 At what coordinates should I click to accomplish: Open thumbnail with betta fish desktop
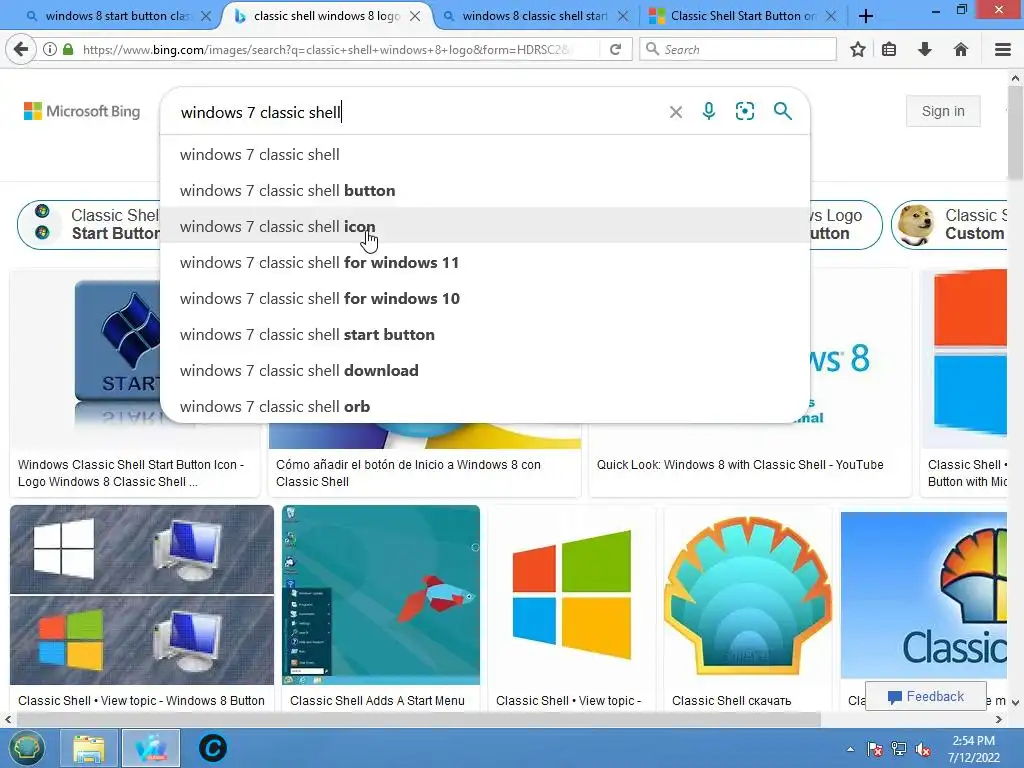coord(381,595)
